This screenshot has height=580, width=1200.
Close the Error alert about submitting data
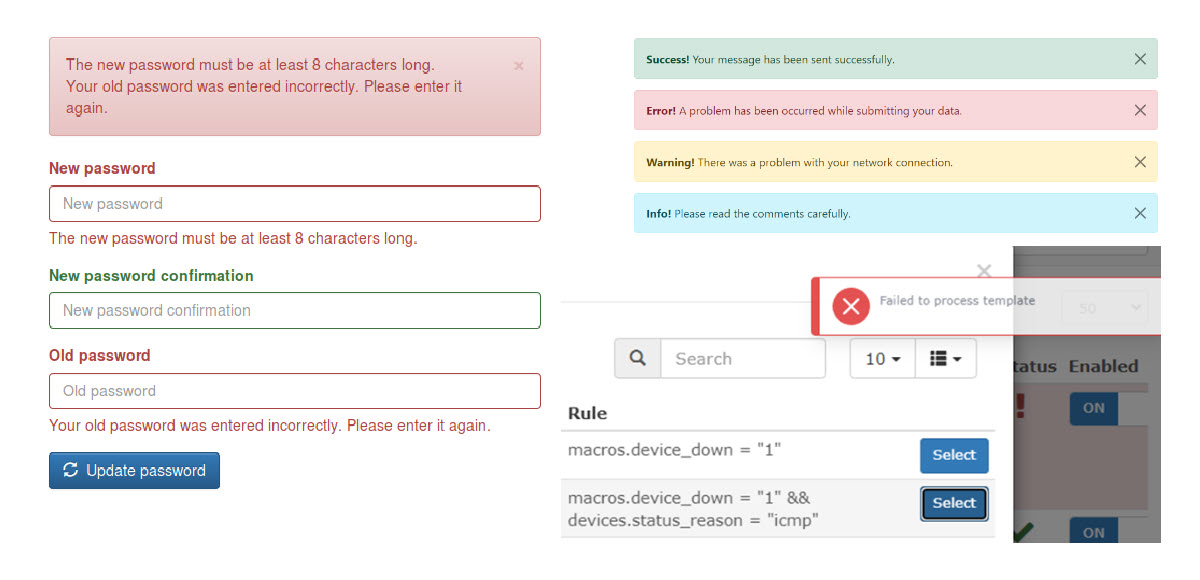(1140, 110)
